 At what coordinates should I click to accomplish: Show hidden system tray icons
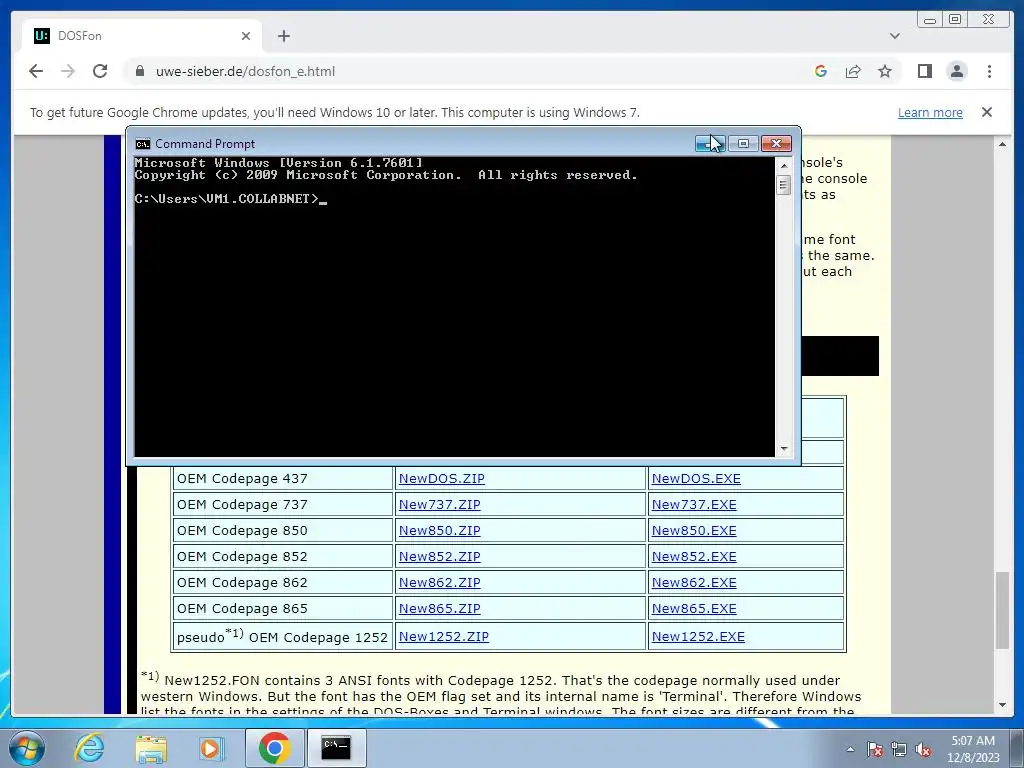coord(850,749)
